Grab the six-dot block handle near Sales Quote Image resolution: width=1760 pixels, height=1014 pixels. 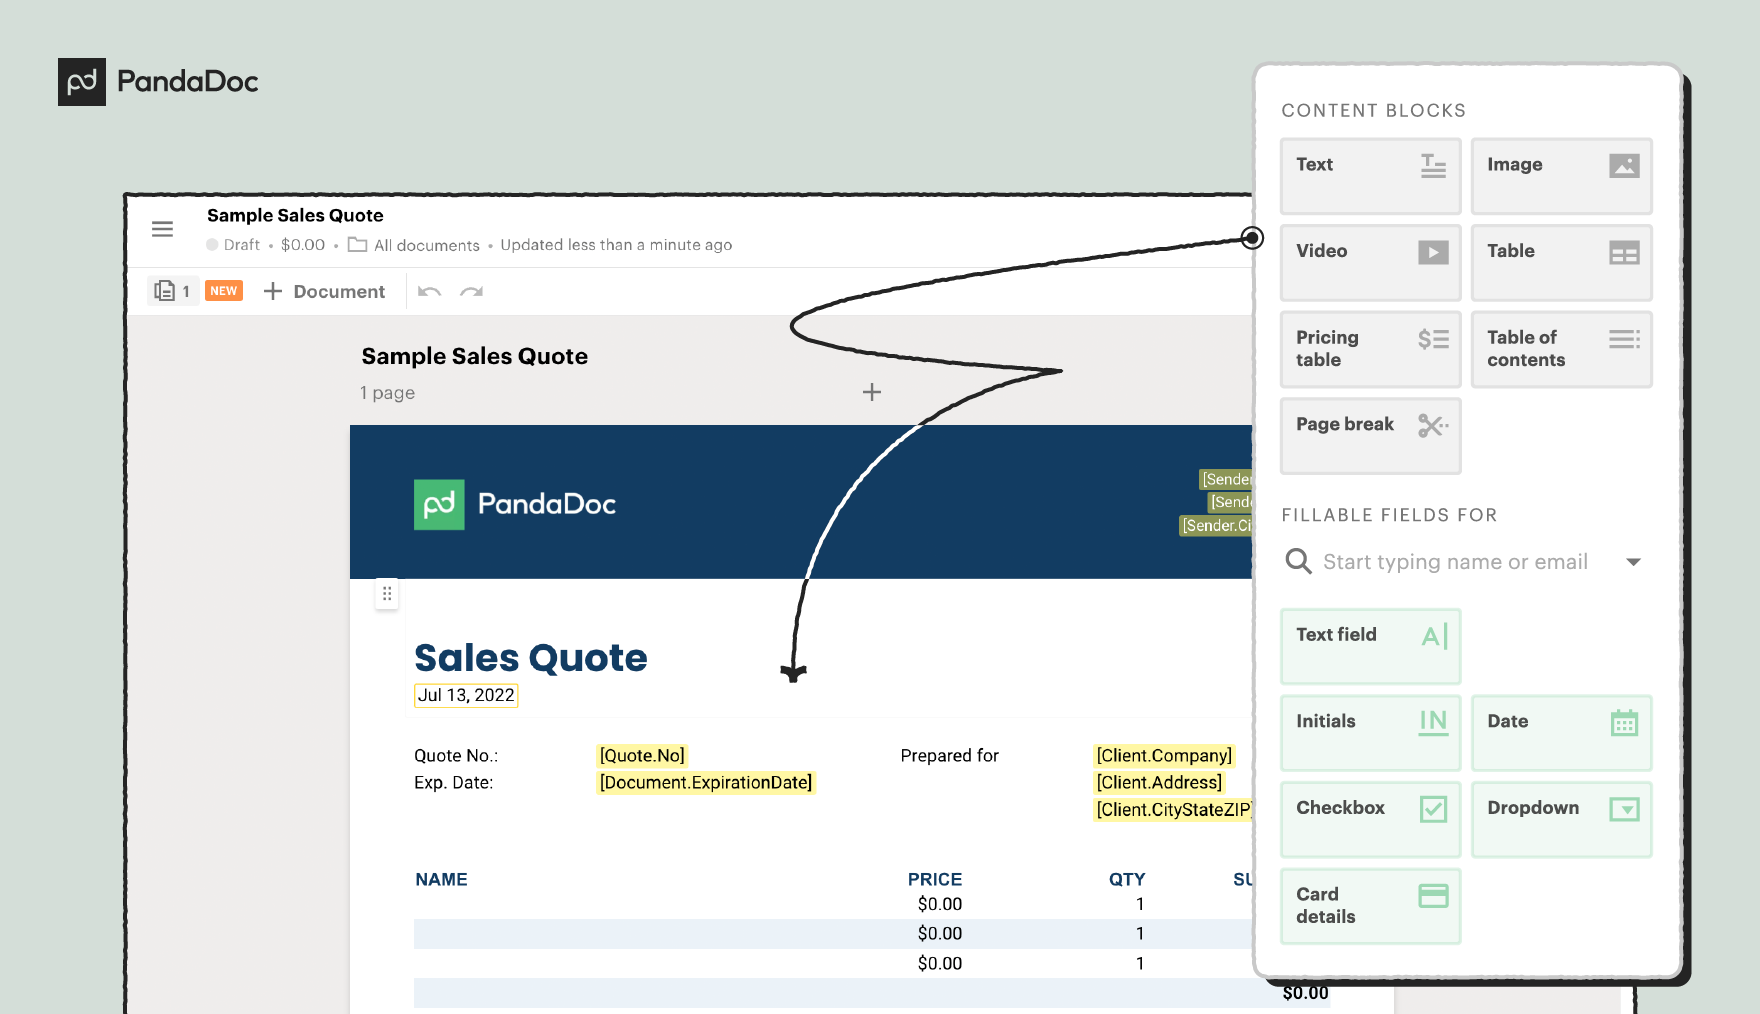[387, 594]
